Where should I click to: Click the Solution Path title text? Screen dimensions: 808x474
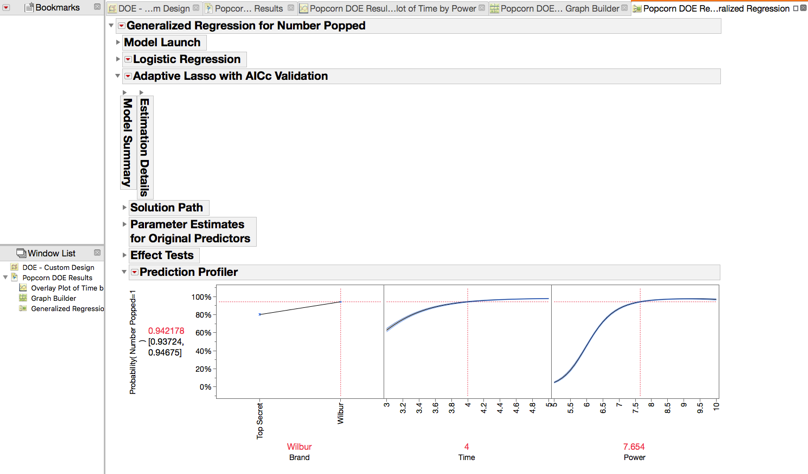tap(166, 207)
